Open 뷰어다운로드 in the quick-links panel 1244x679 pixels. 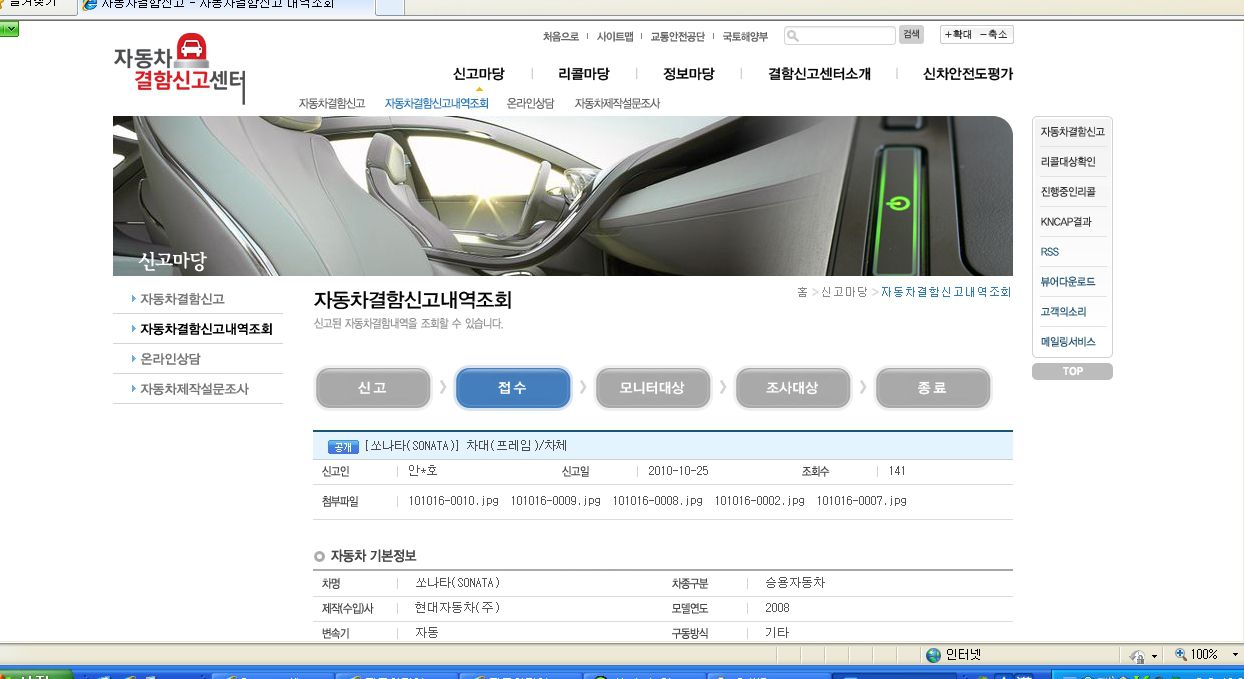1068,282
